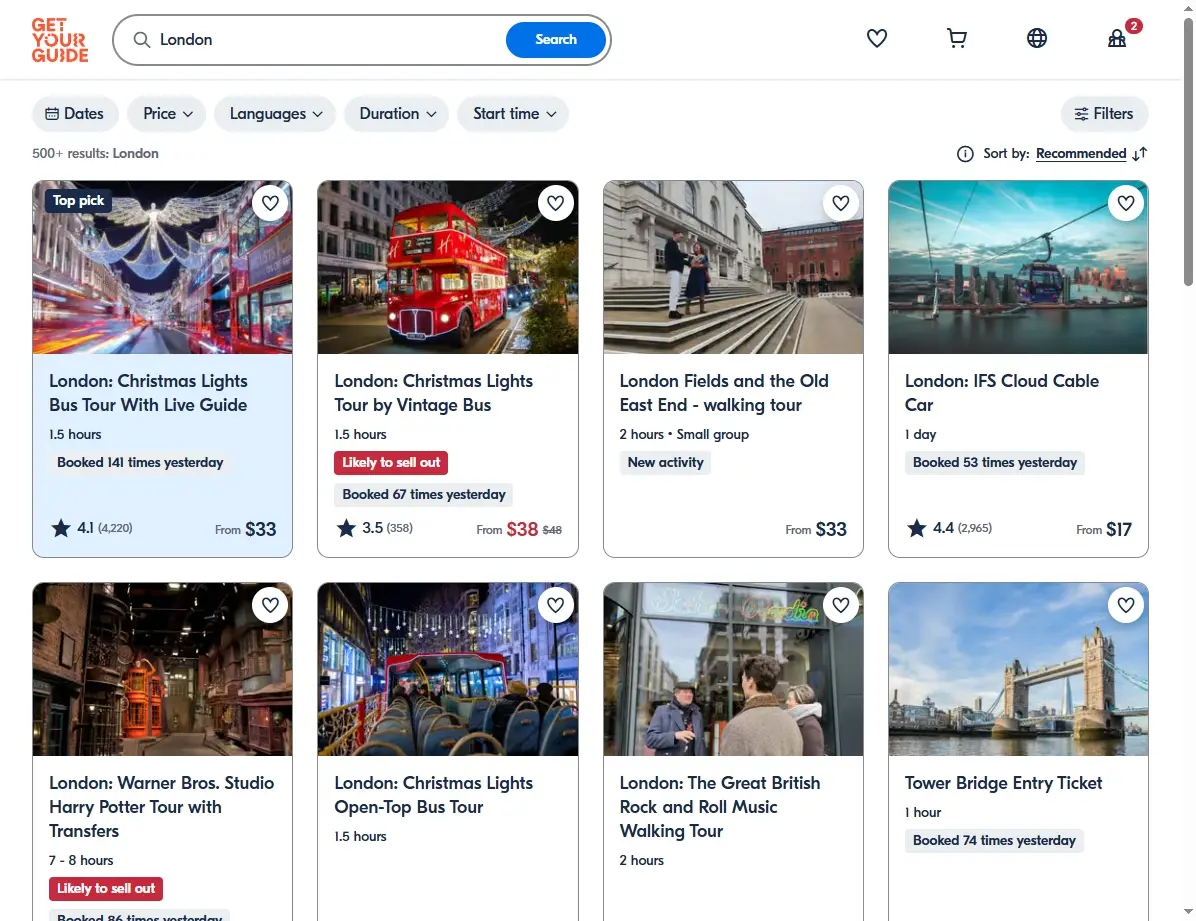1196x921 pixels.
Task: Click the Diagon Alley studio photo
Action: point(162,669)
